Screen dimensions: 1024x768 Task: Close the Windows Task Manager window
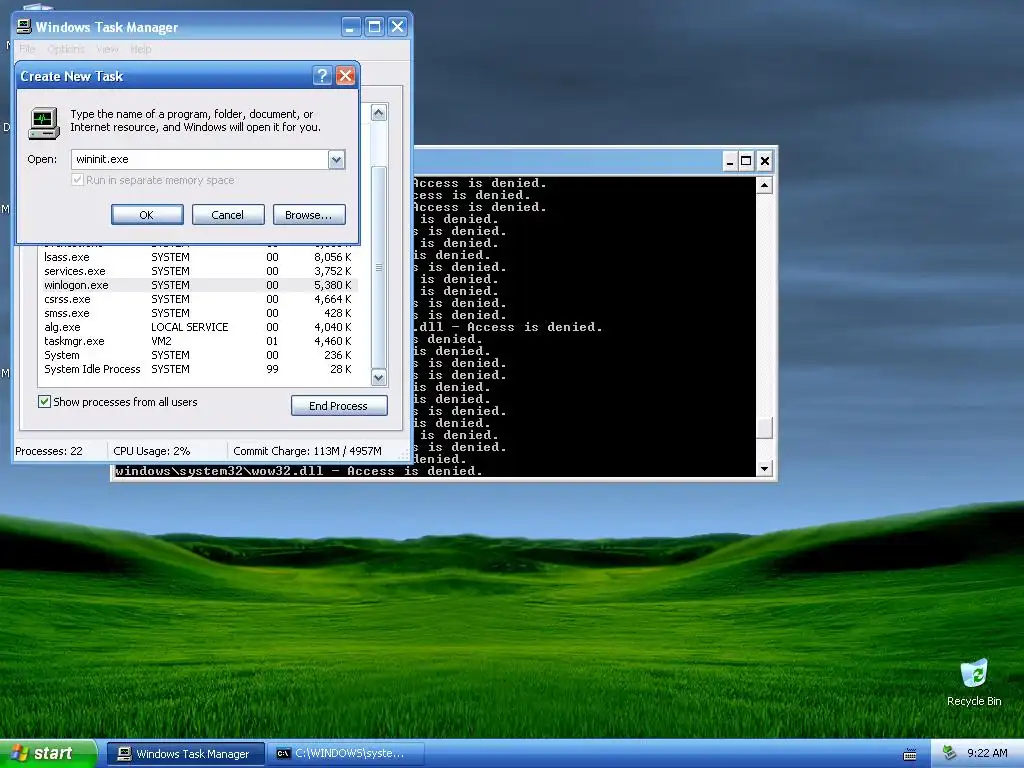[397, 27]
